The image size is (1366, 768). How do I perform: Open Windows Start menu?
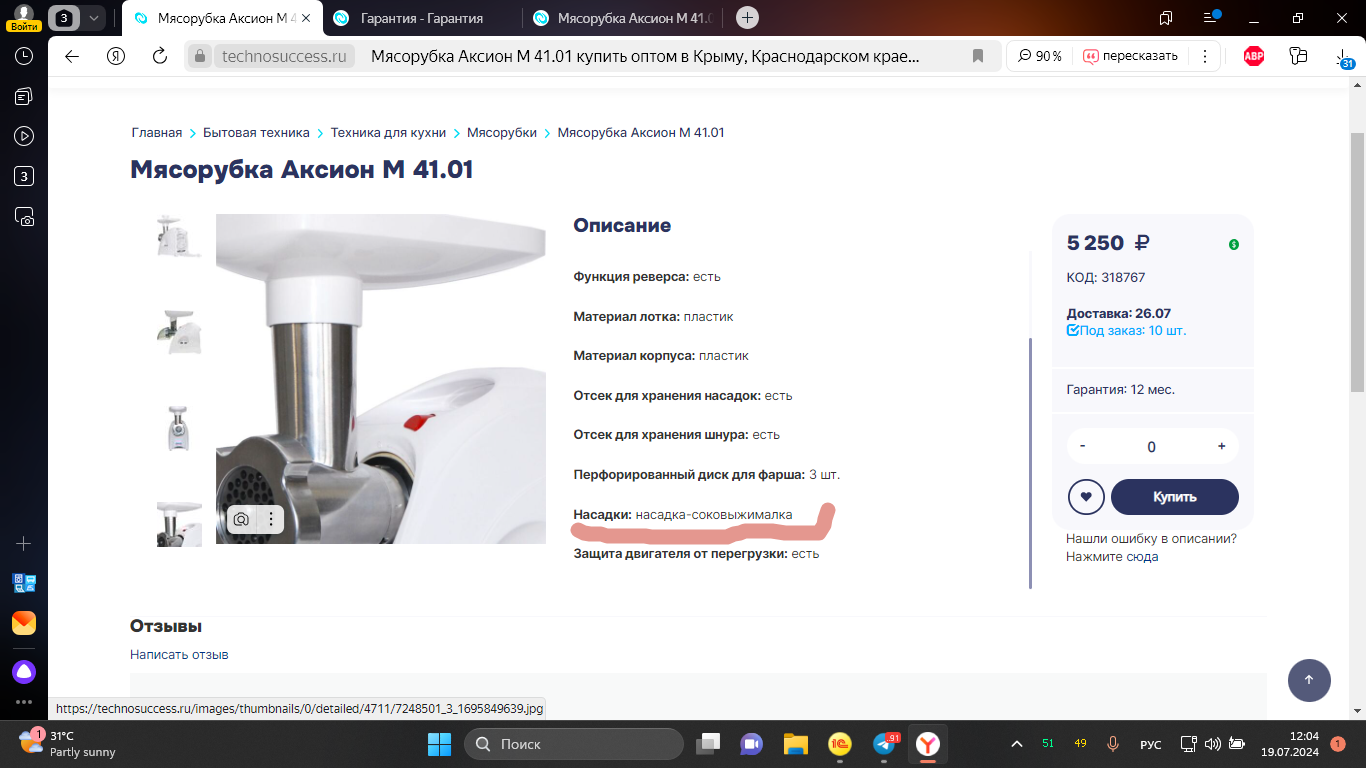point(439,744)
